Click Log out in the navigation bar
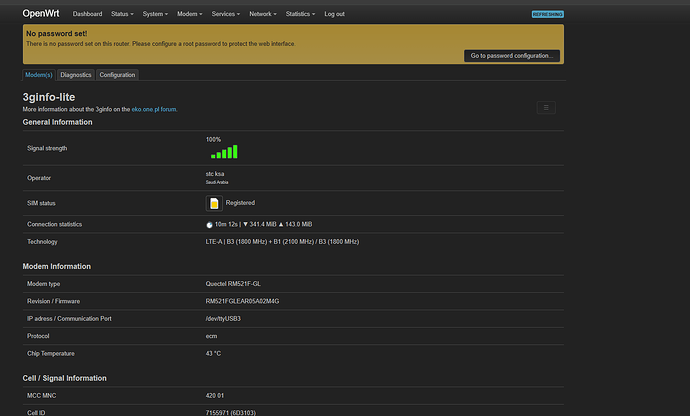The height and width of the screenshot is (416, 690). 334,14
